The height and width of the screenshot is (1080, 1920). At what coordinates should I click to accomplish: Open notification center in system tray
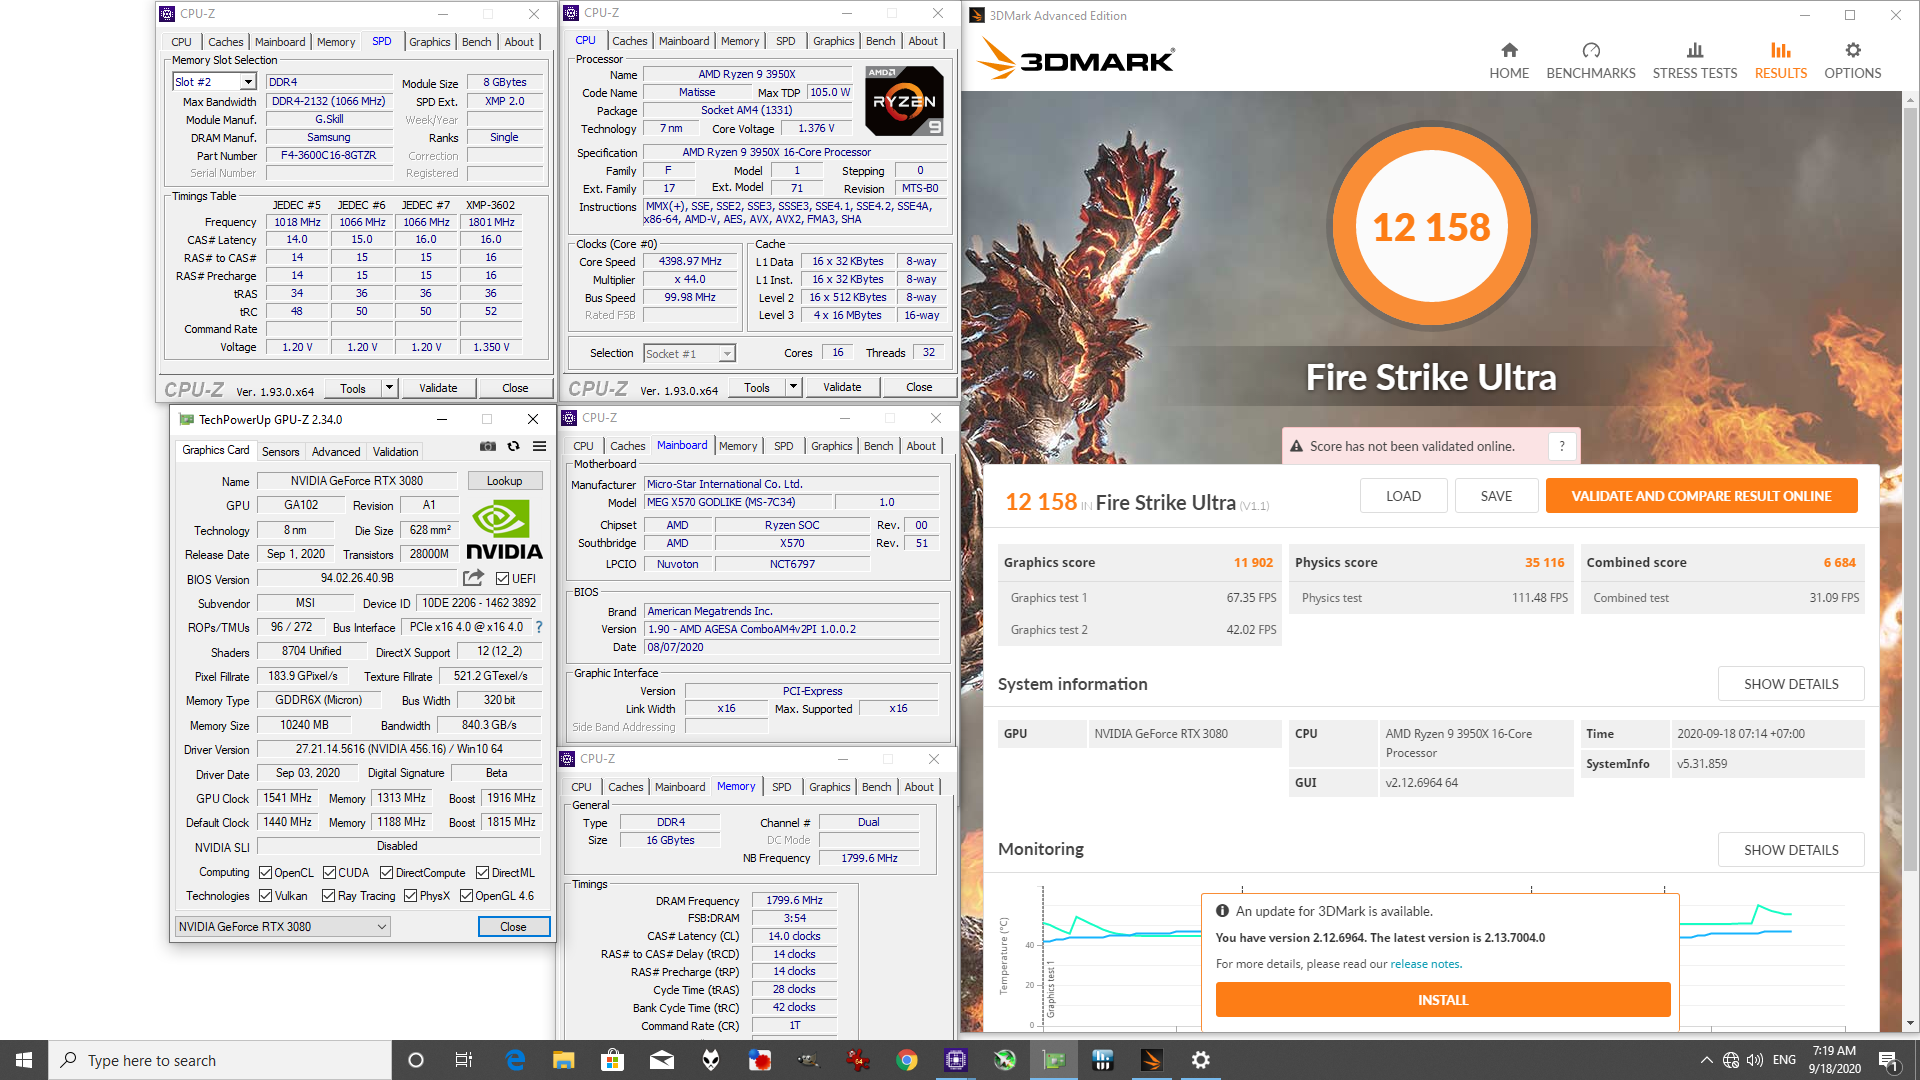tap(1888, 1060)
